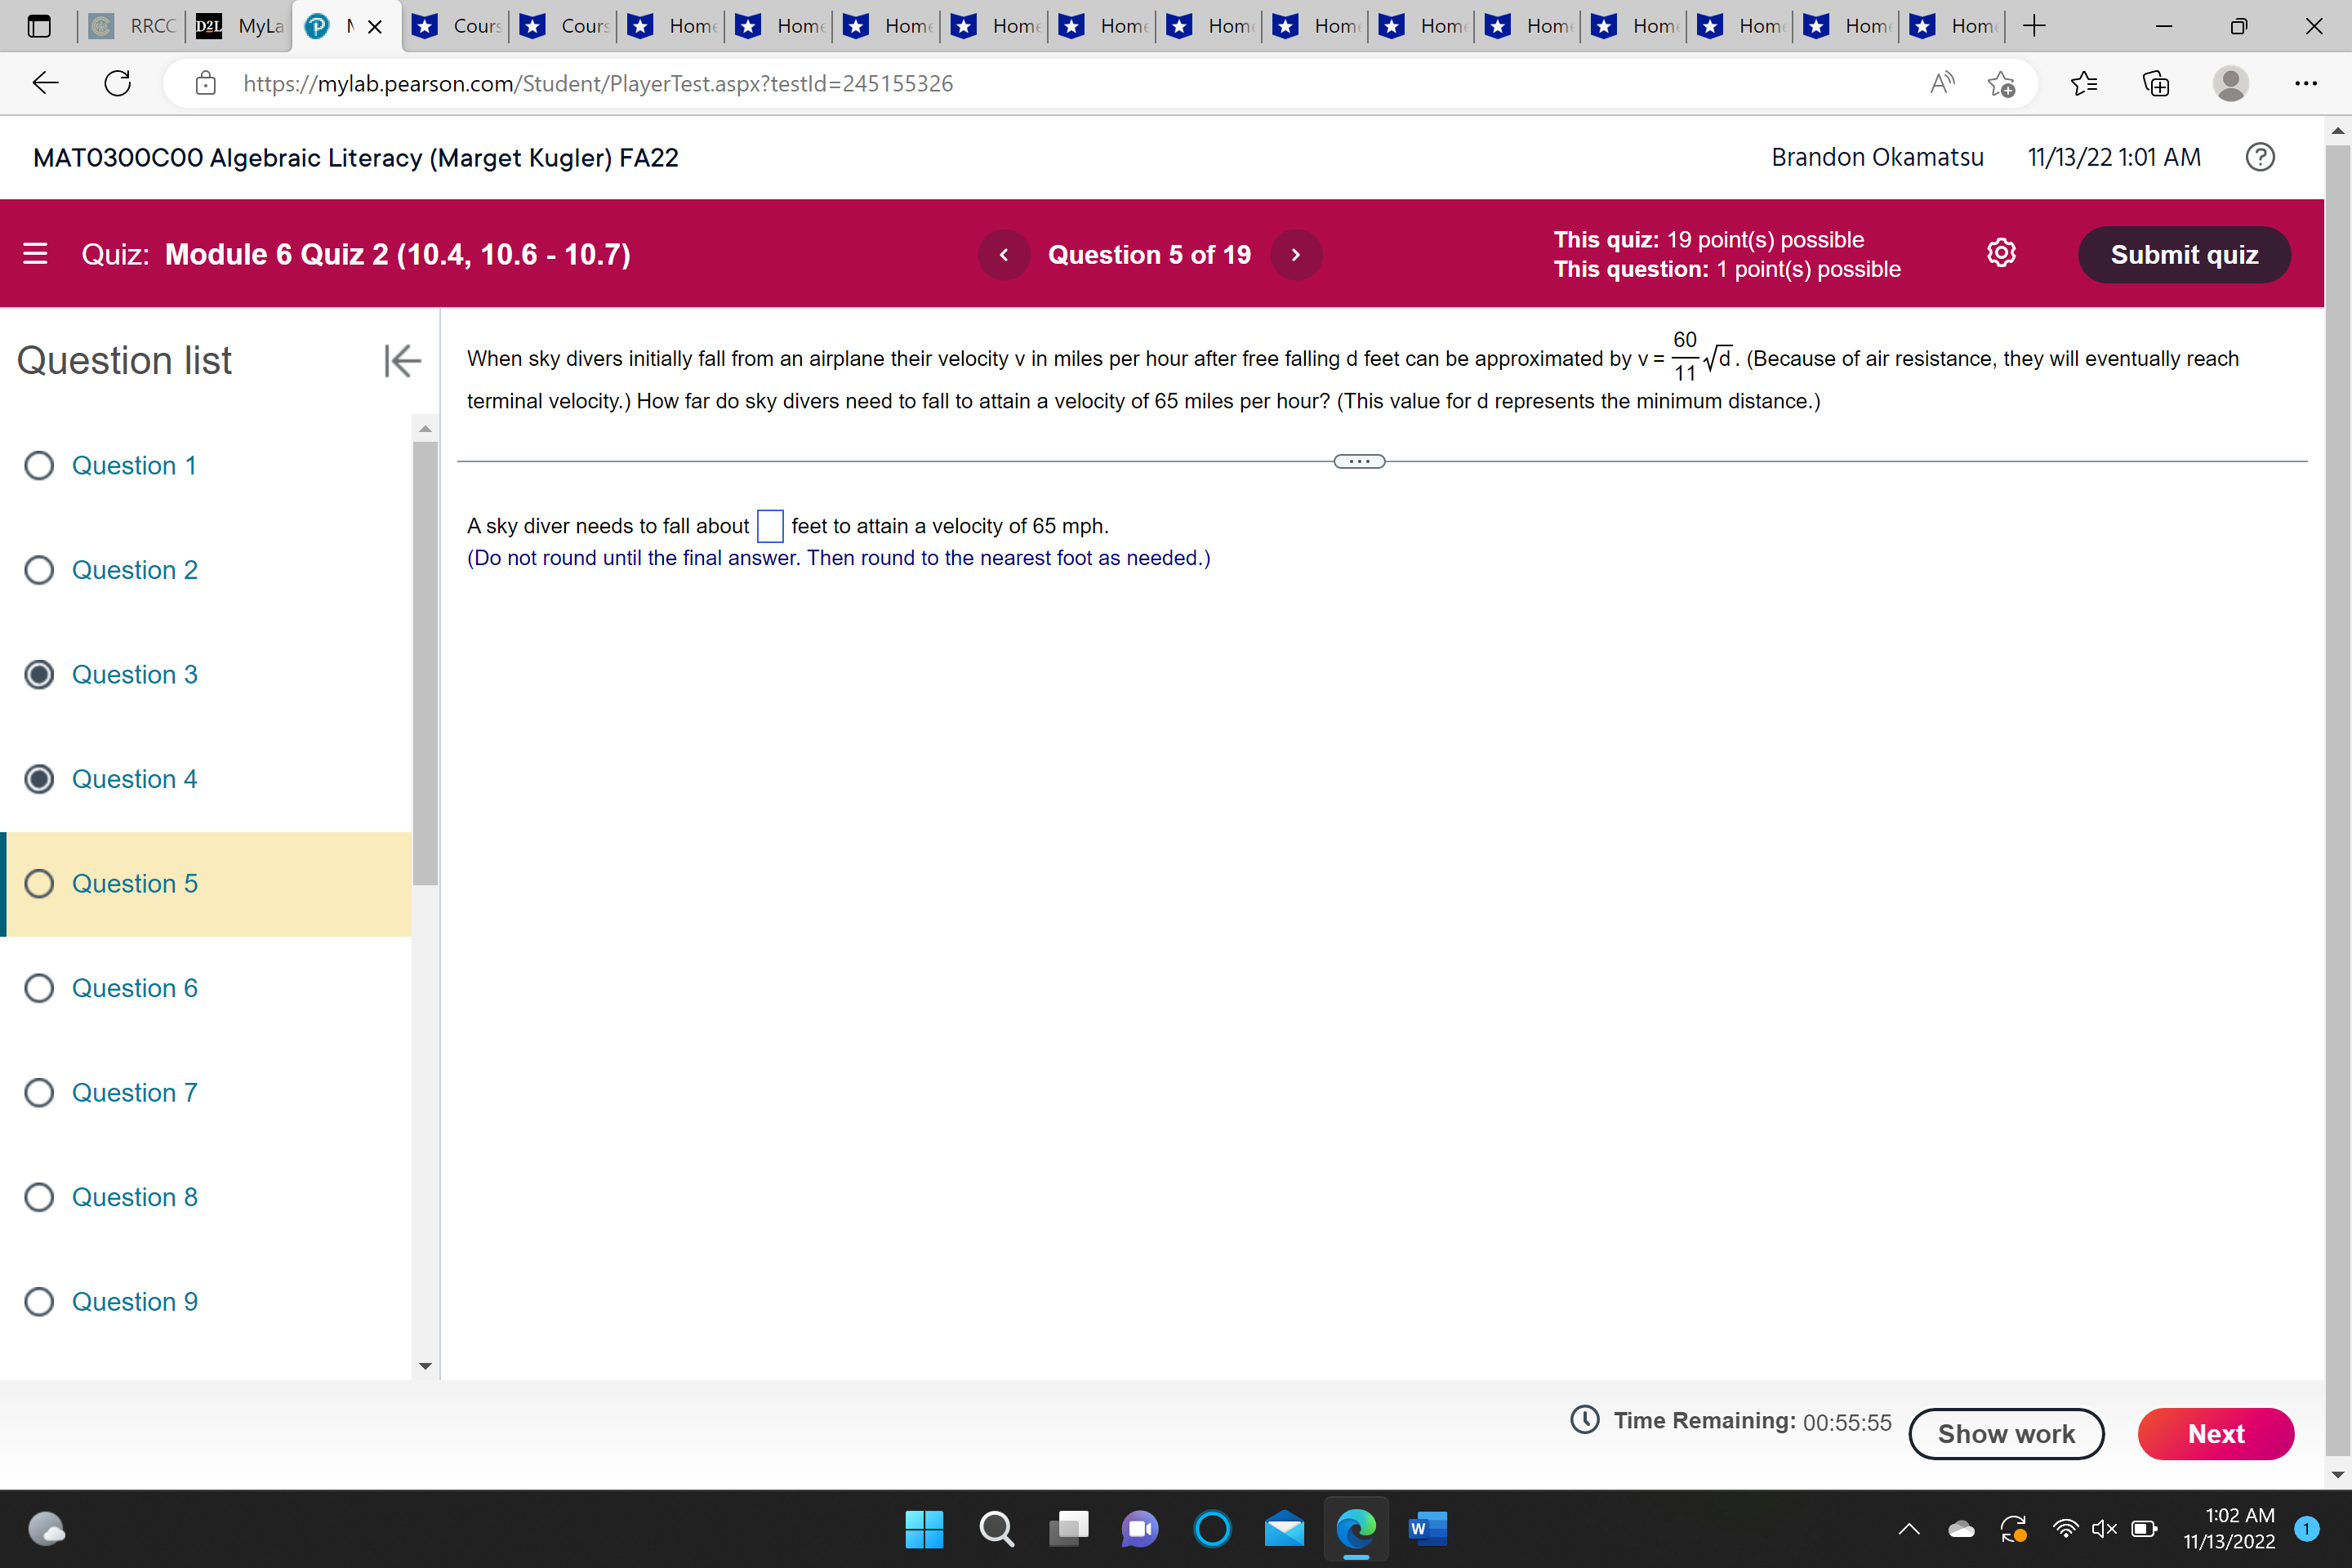Select Question 9 radio button

point(39,1301)
